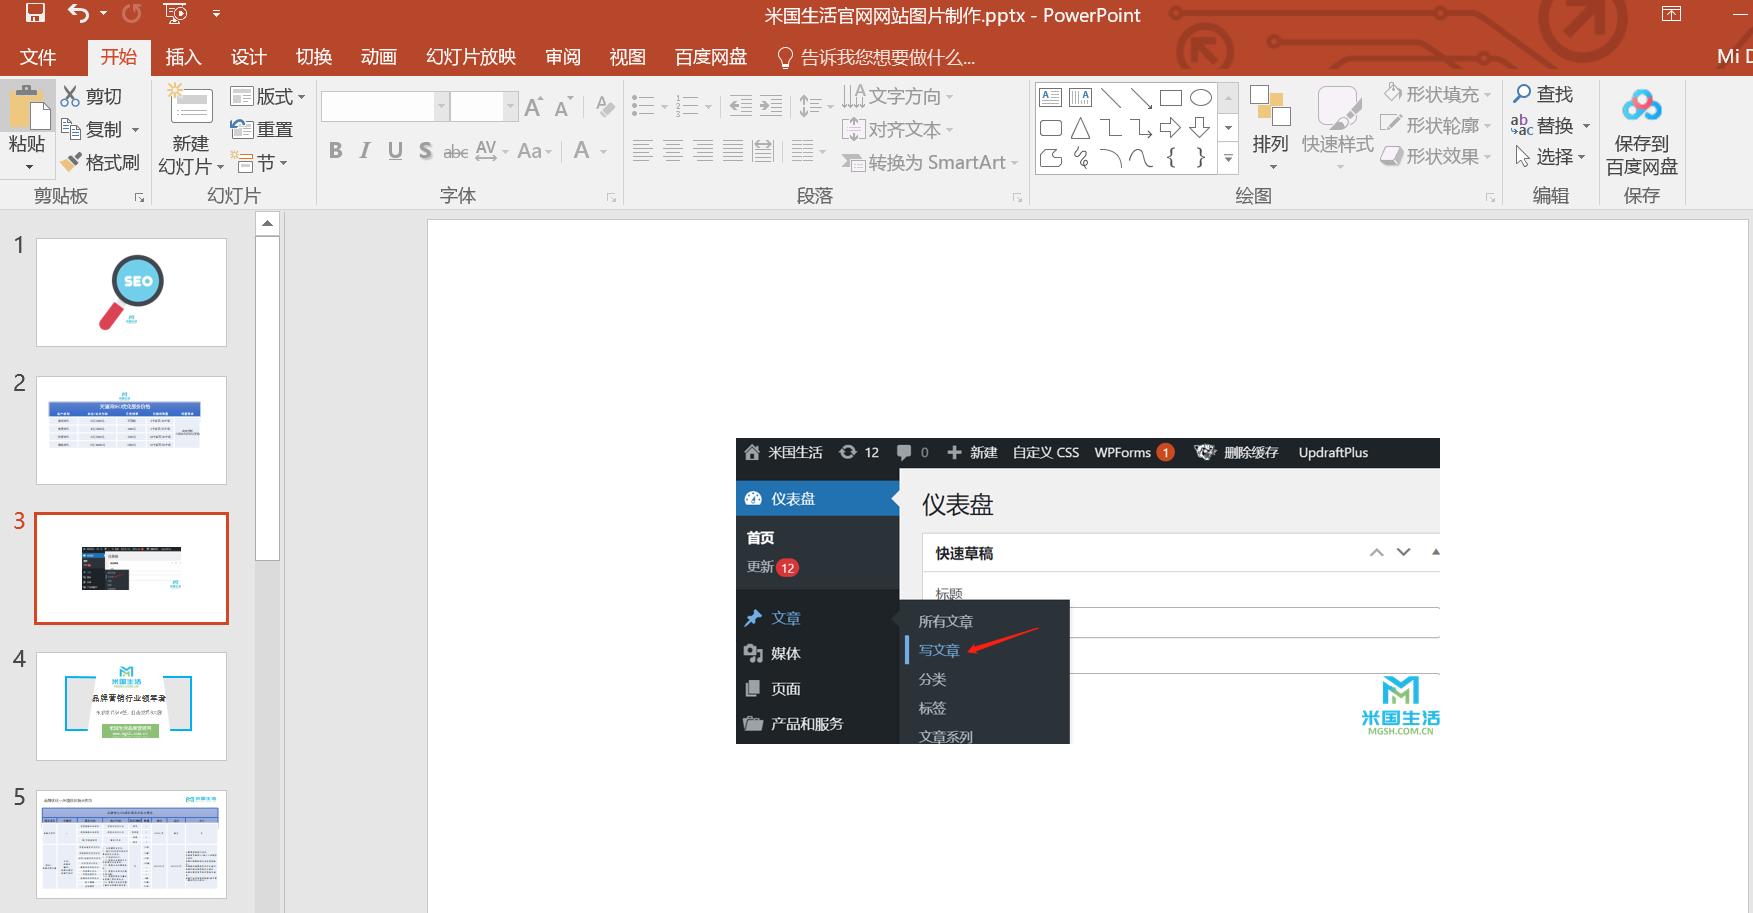The width and height of the screenshot is (1753, 913).
Task: Toggle text Shadow (S) button
Action: click(x=425, y=151)
